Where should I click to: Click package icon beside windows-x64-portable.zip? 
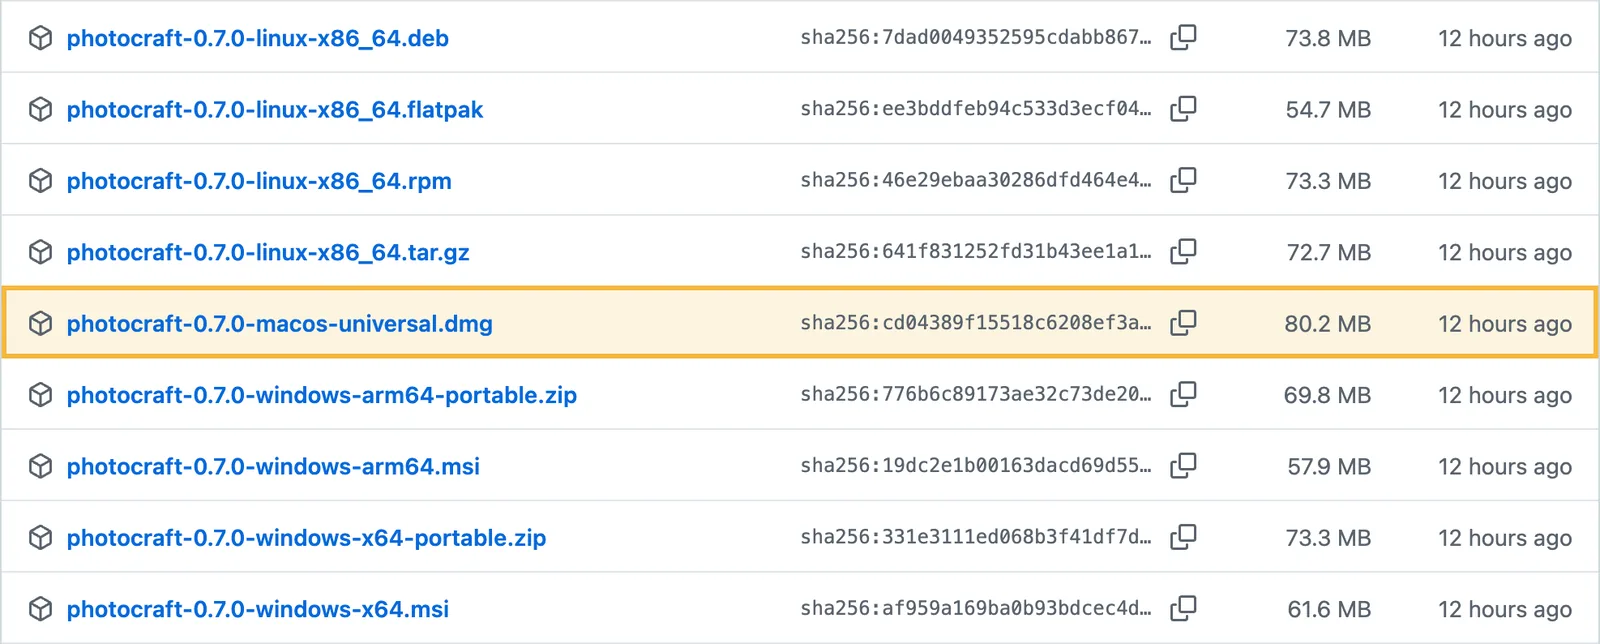coord(40,537)
